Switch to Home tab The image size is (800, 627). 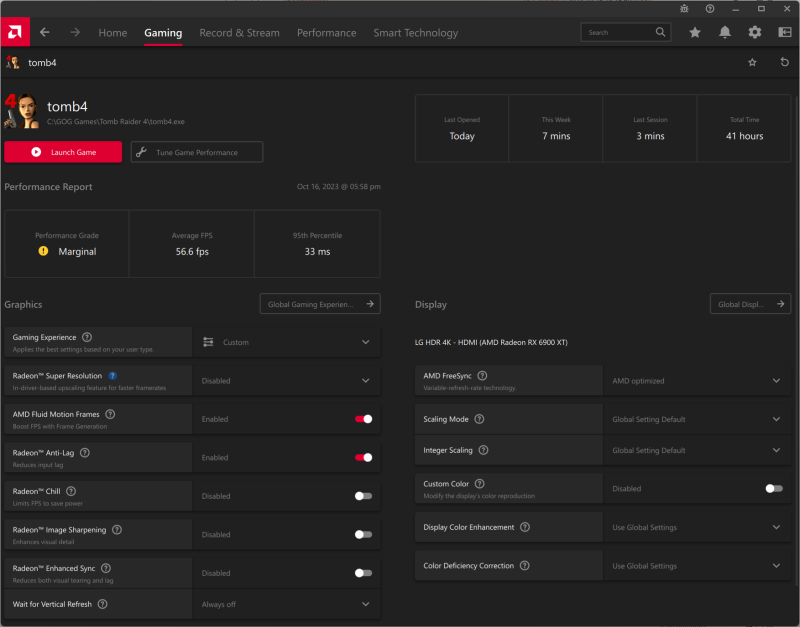(113, 33)
